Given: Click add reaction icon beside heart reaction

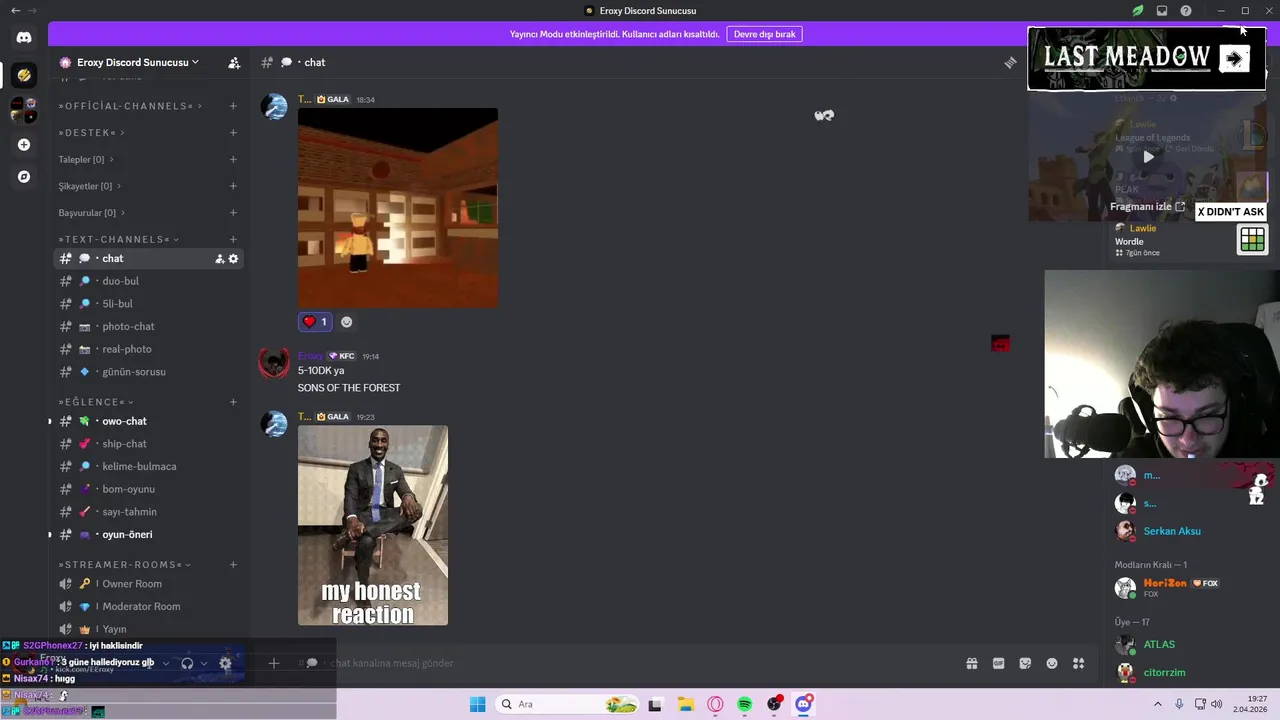Looking at the screenshot, I should (x=346, y=322).
